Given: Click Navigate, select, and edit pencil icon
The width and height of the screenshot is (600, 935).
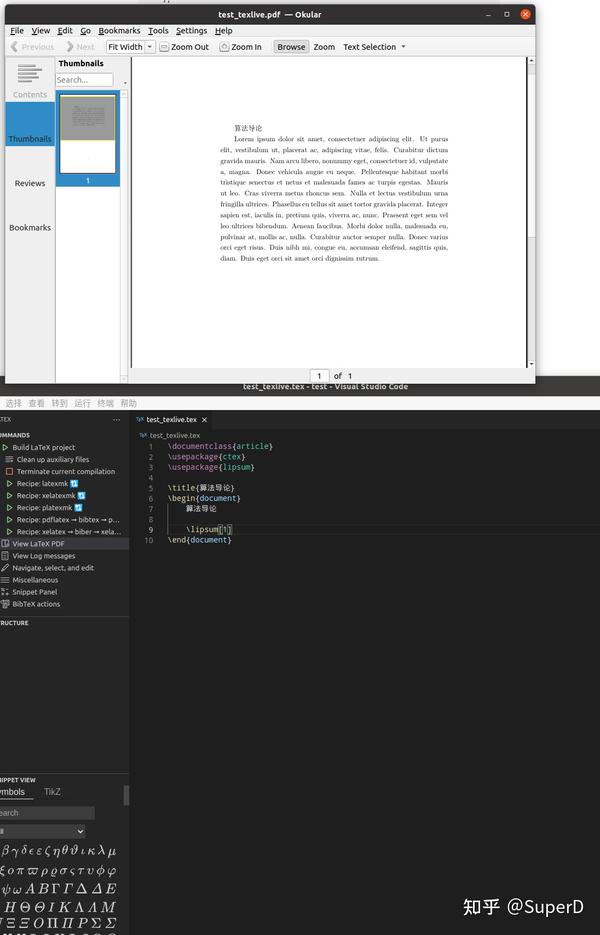Looking at the screenshot, I should coord(5,568).
